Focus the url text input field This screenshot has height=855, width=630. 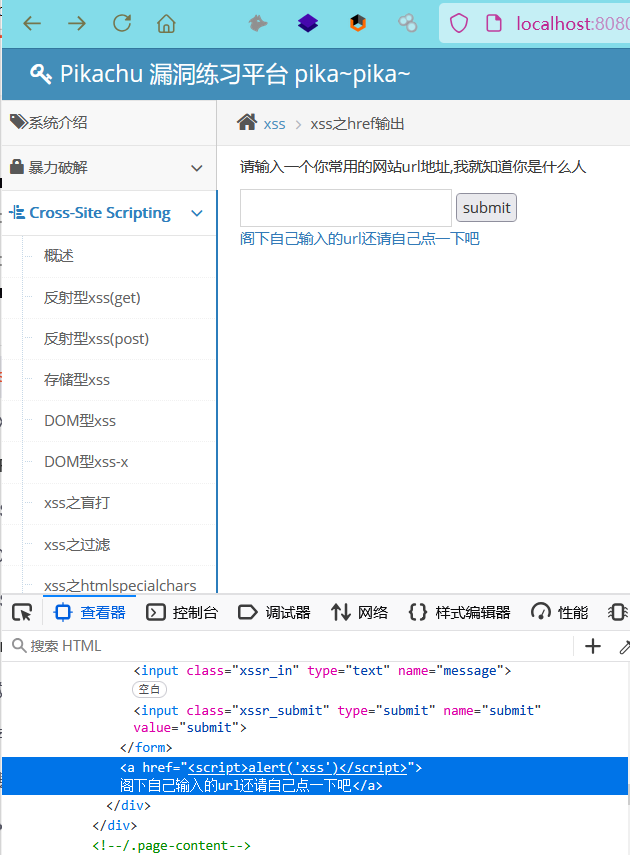[346, 208]
